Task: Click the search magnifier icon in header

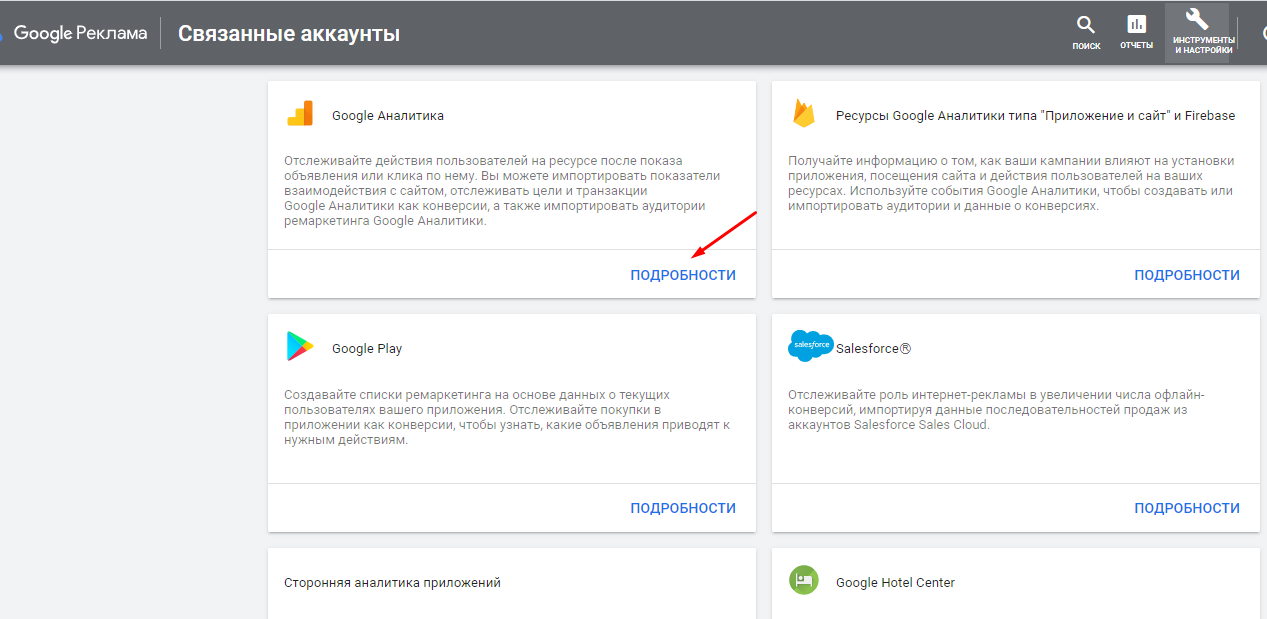Action: pos(1086,25)
